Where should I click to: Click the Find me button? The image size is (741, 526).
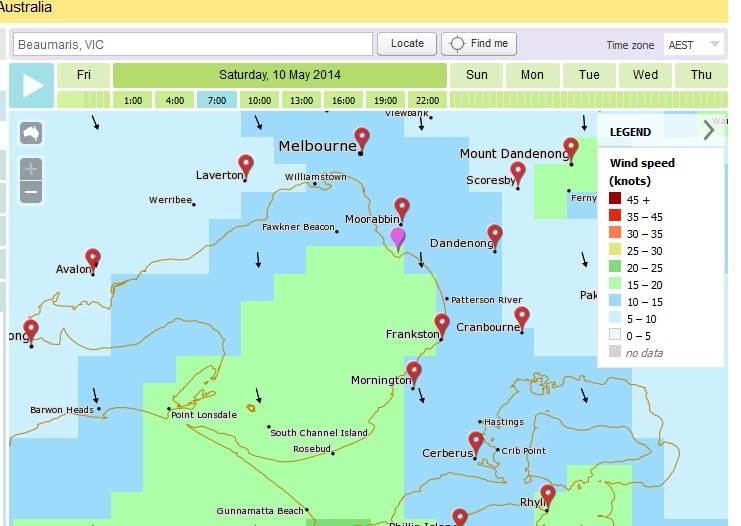click(x=478, y=44)
